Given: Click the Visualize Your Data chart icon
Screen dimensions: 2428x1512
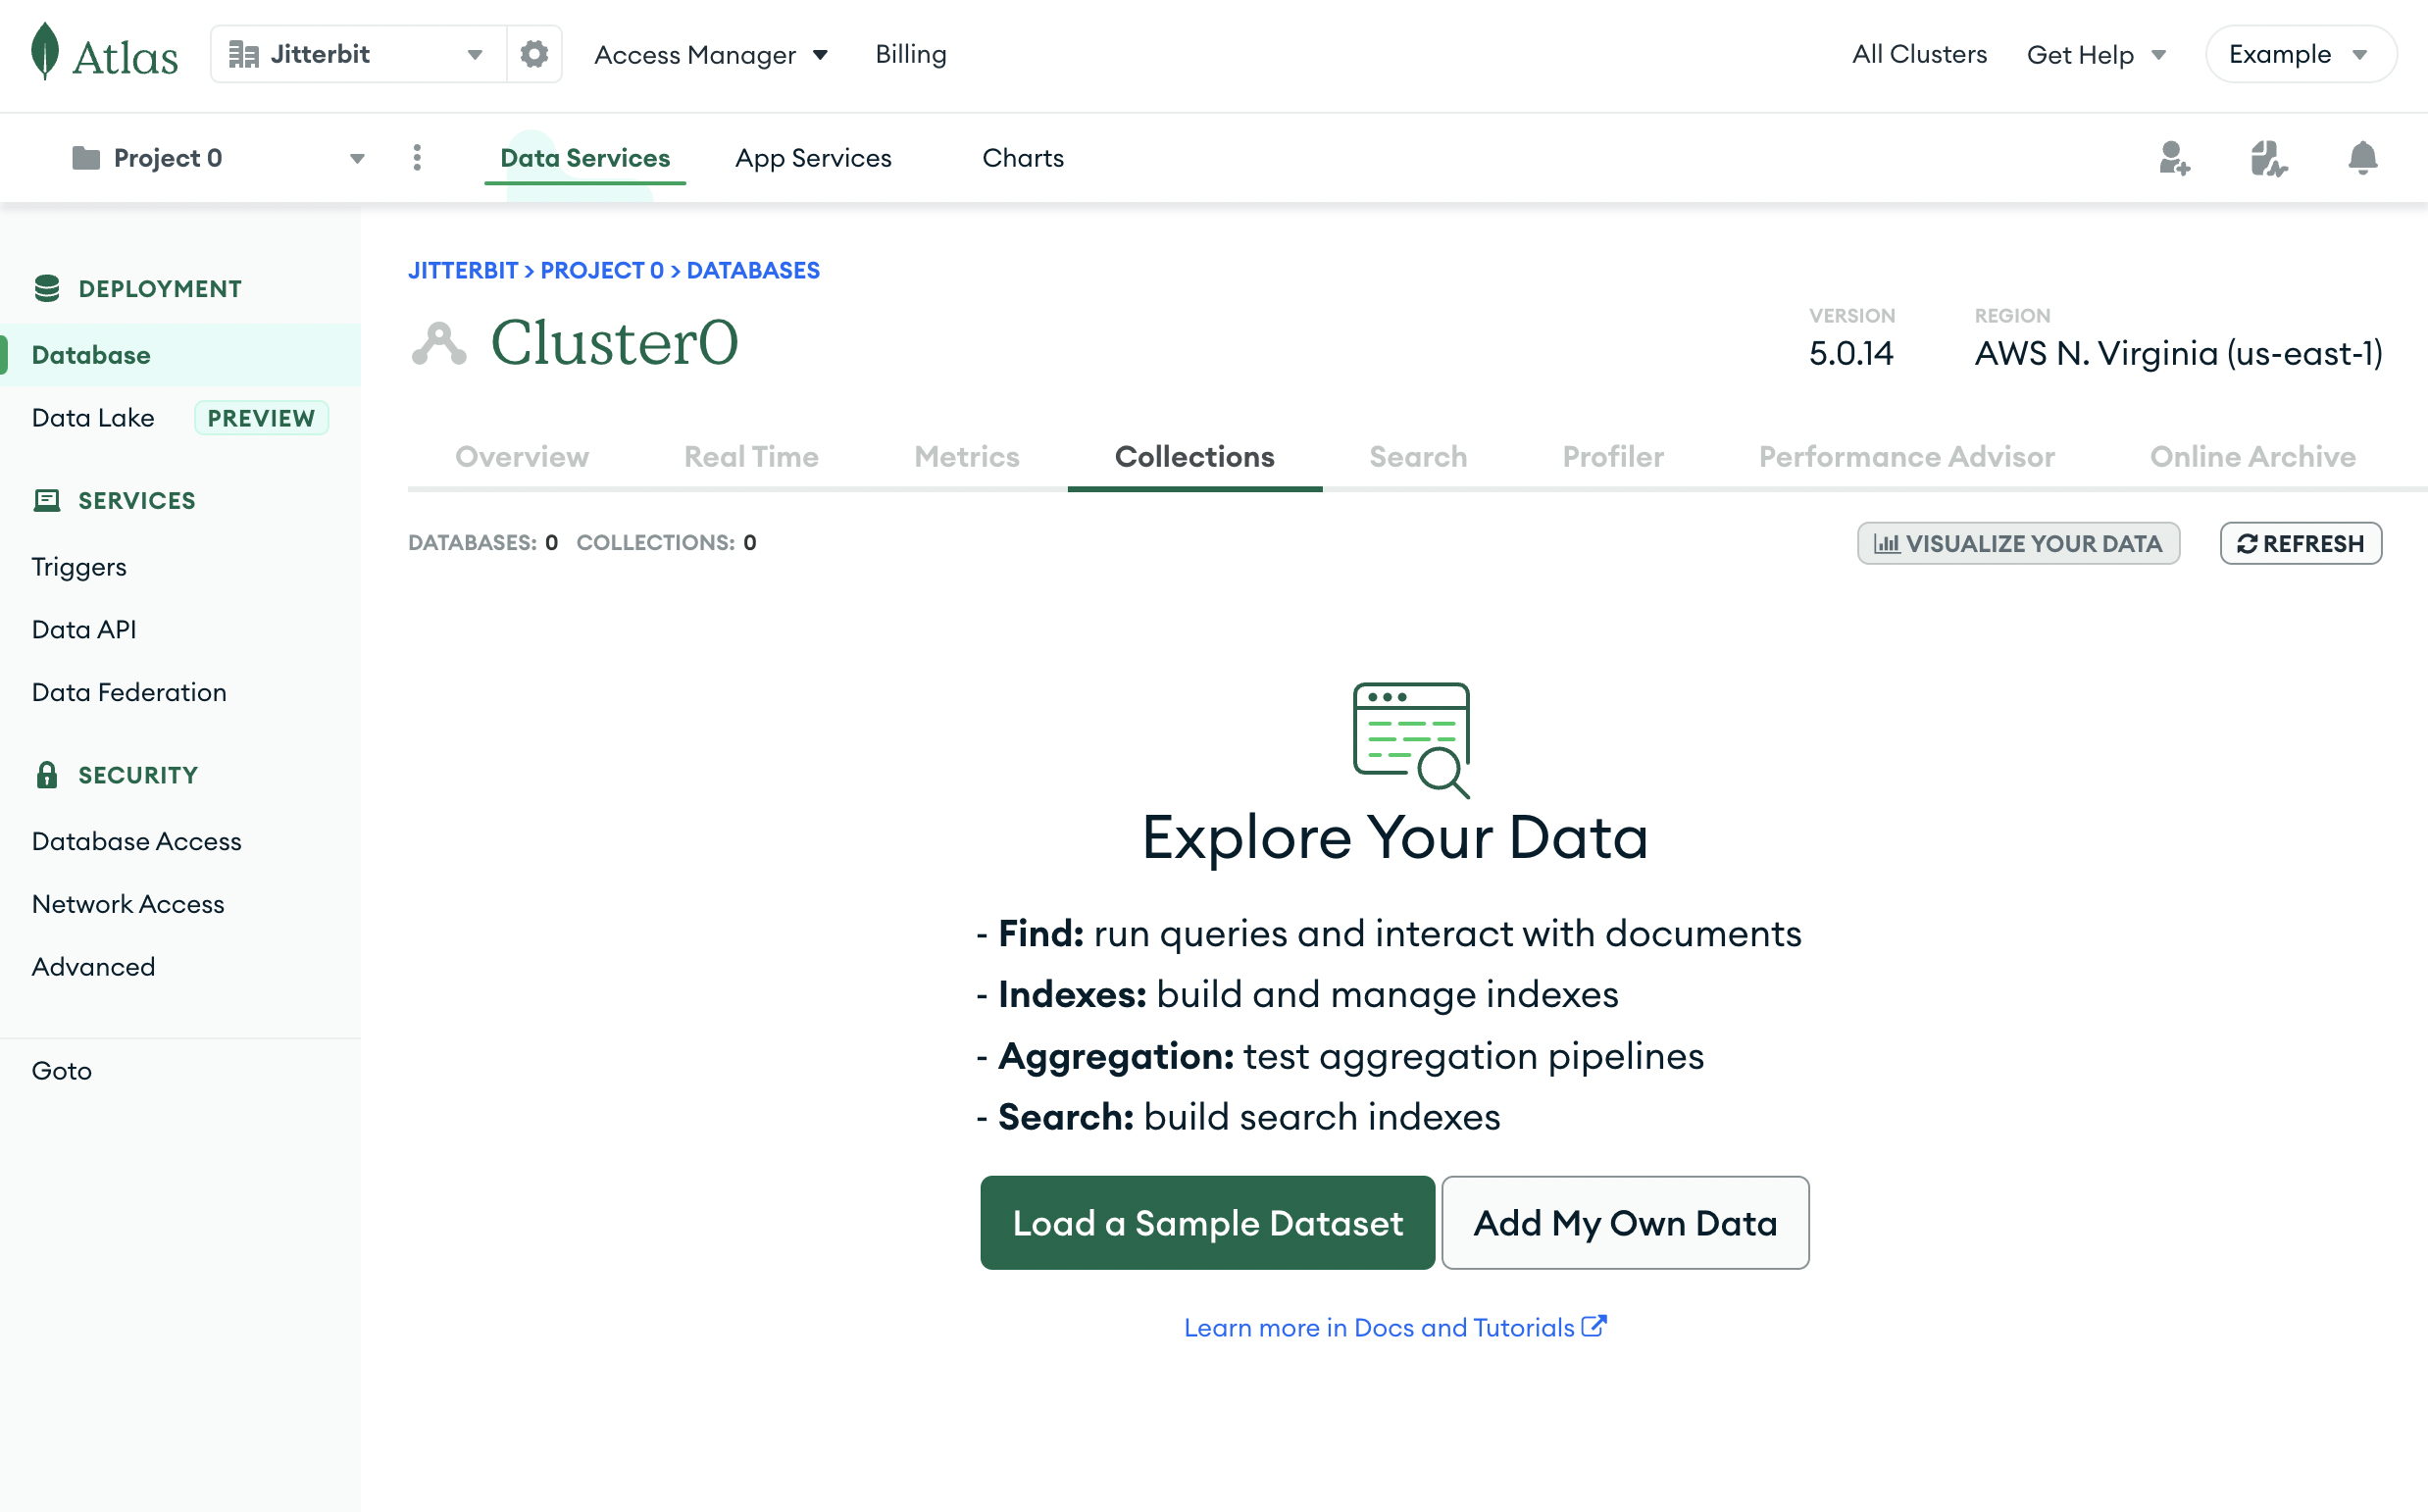Looking at the screenshot, I should [x=1883, y=543].
